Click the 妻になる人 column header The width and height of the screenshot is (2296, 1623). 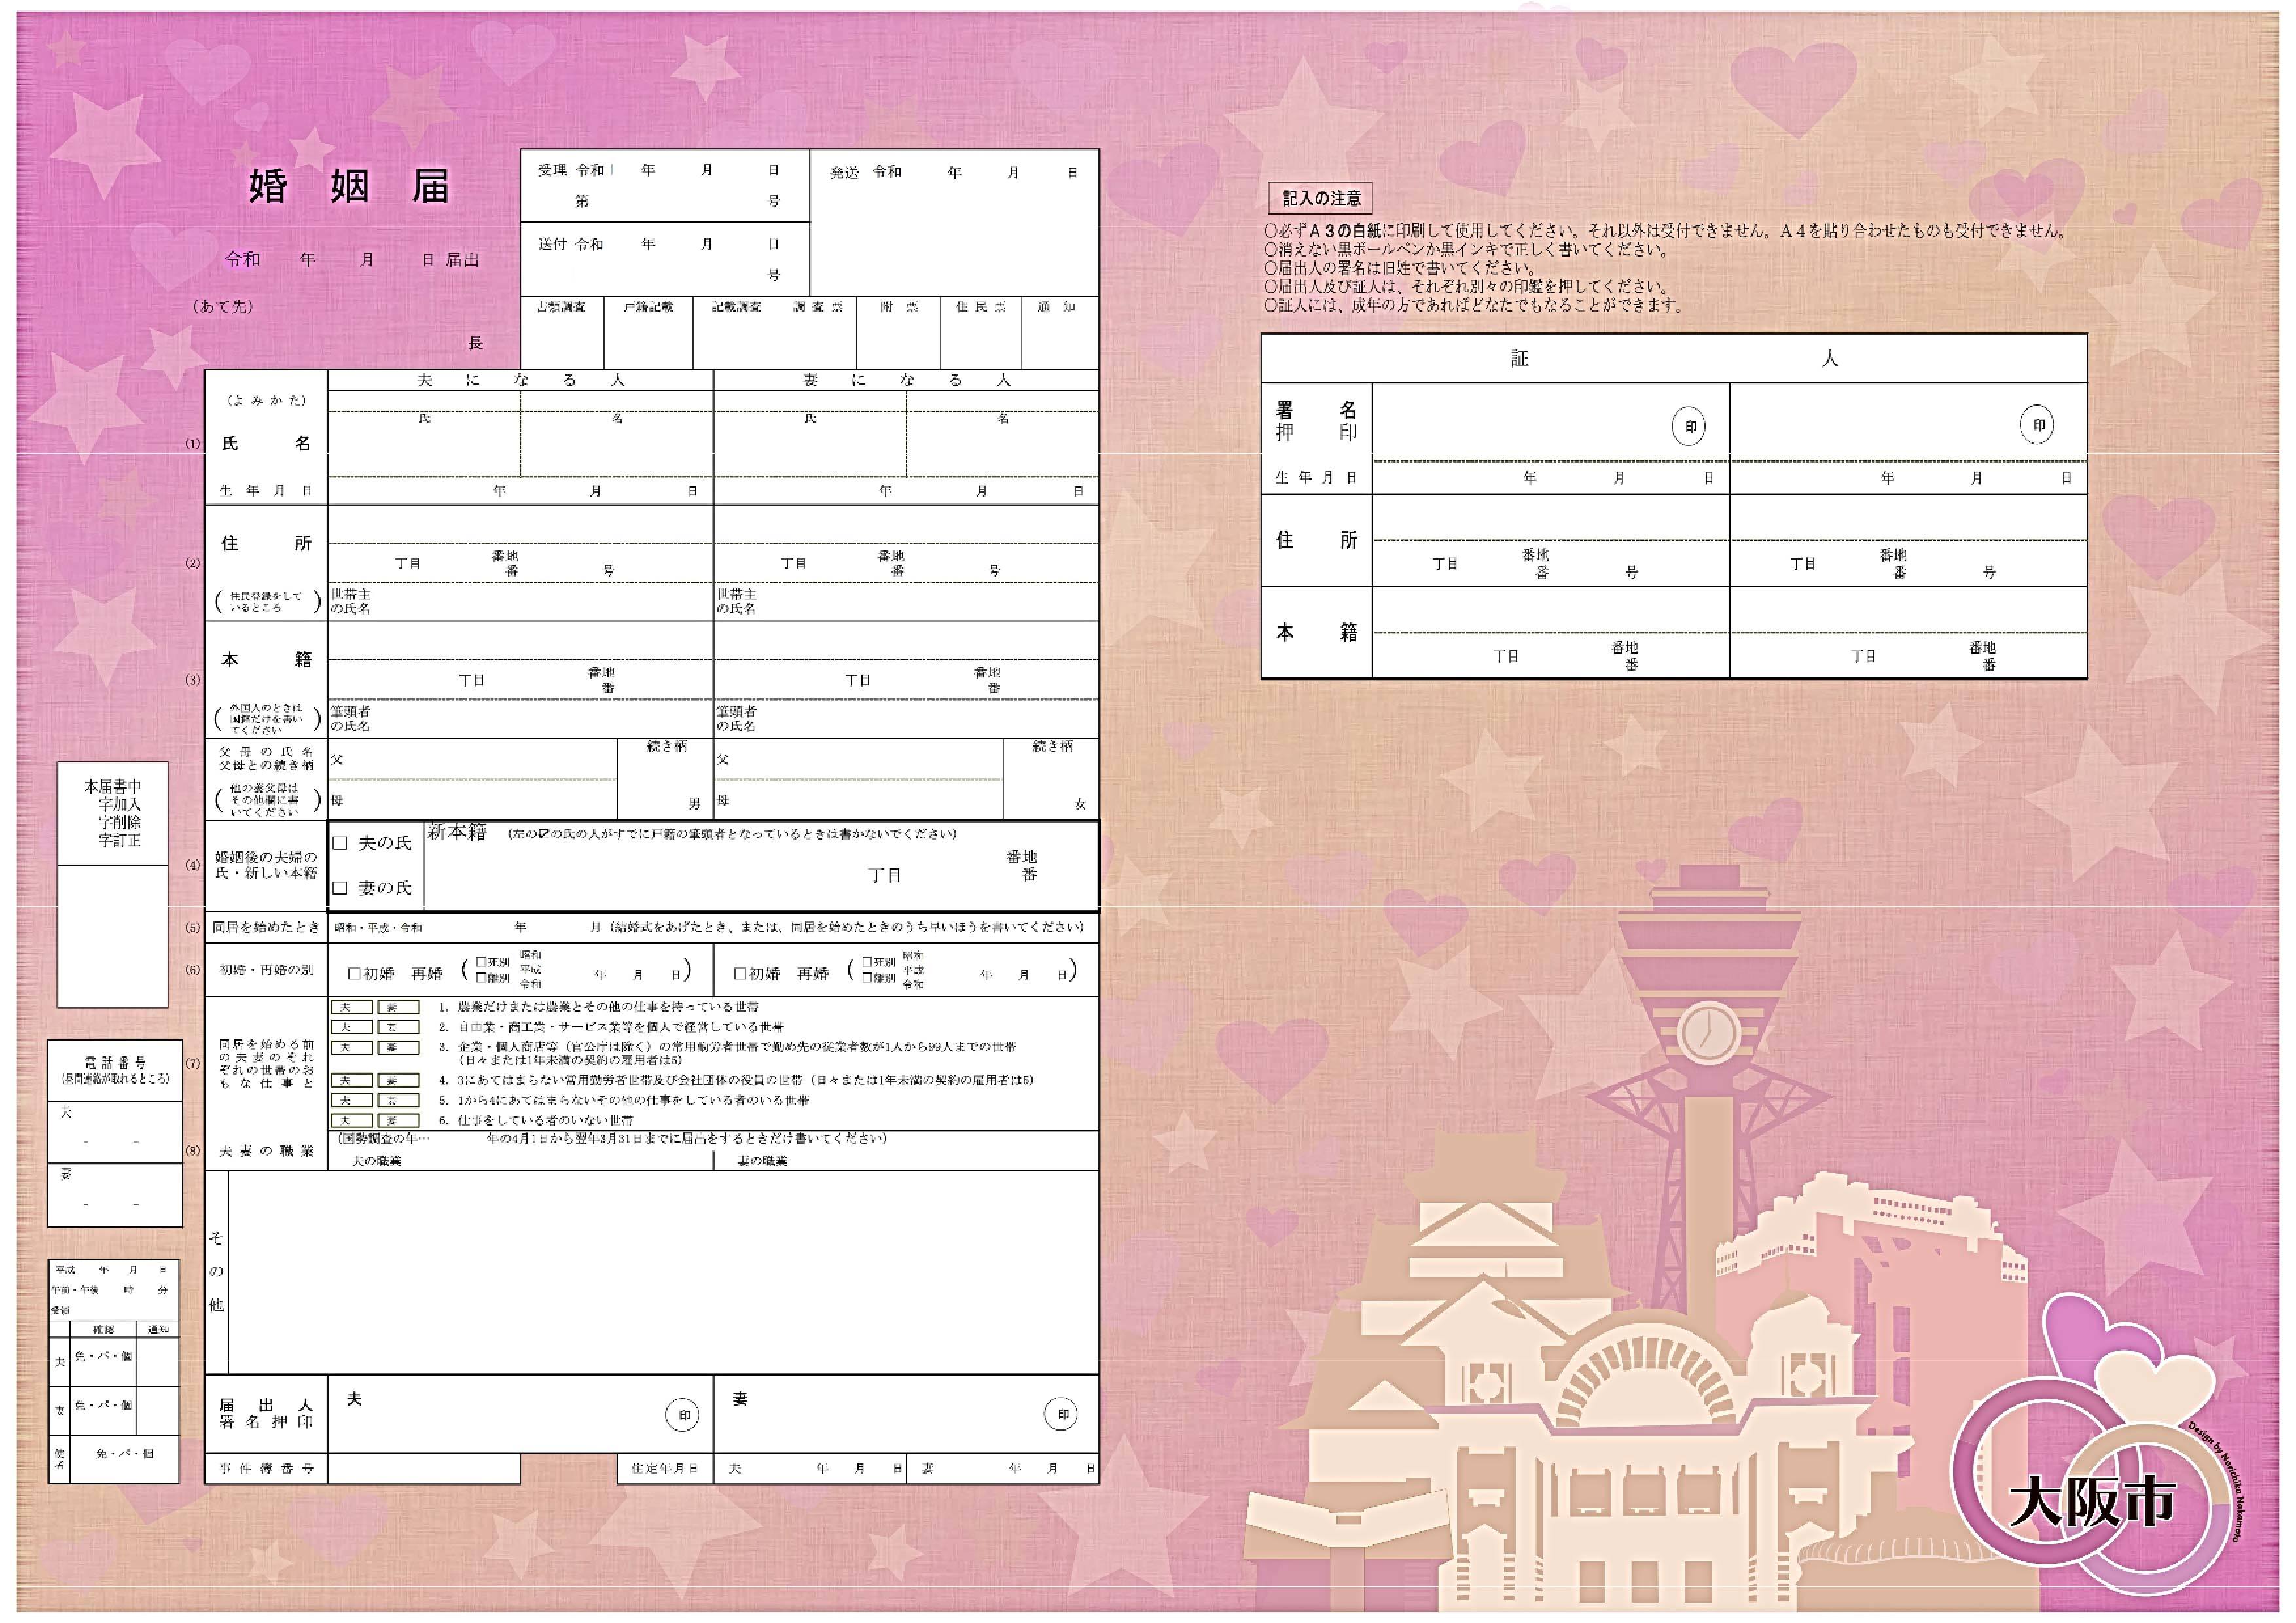[906, 380]
